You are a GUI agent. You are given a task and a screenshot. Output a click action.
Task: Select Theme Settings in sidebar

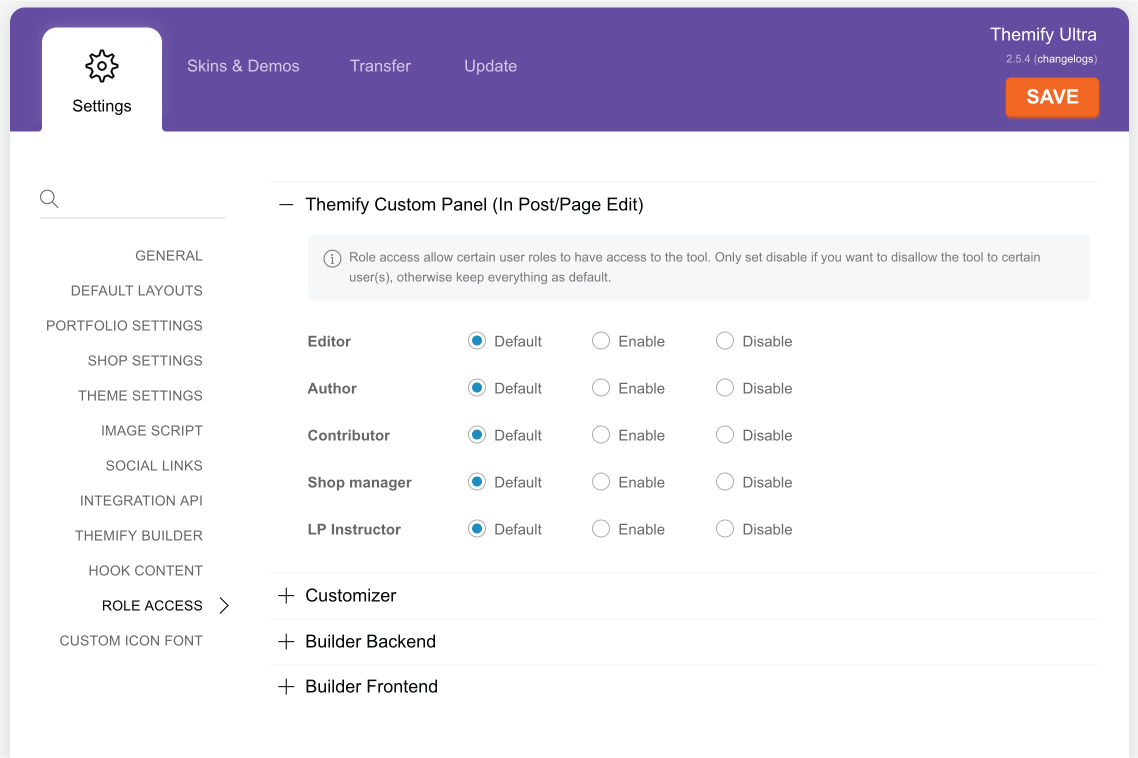[140, 396]
